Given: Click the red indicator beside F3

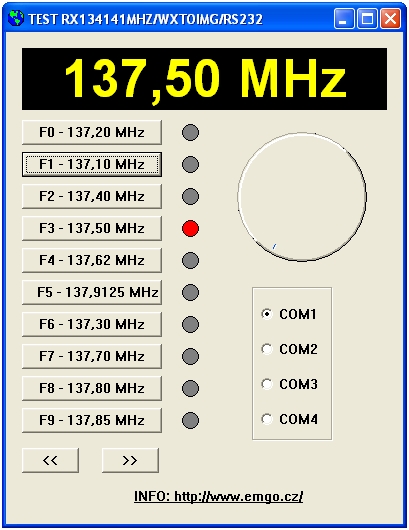Looking at the screenshot, I should pyautogui.click(x=190, y=228).
